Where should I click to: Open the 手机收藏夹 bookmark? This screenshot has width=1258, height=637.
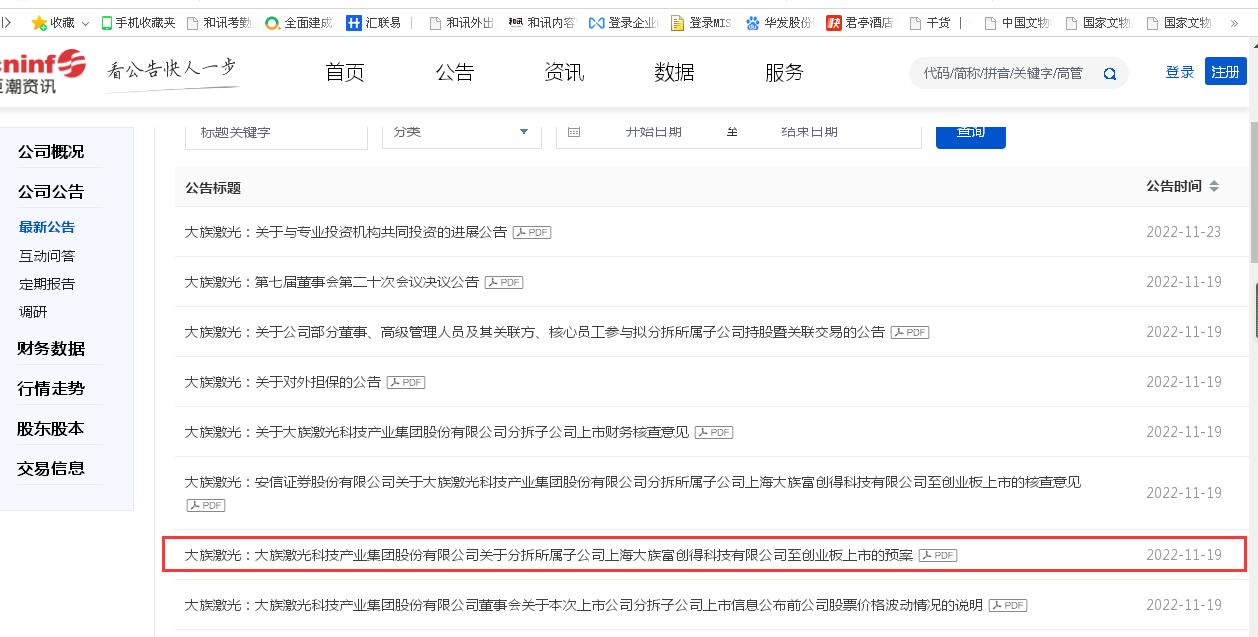tap(138, 22)
